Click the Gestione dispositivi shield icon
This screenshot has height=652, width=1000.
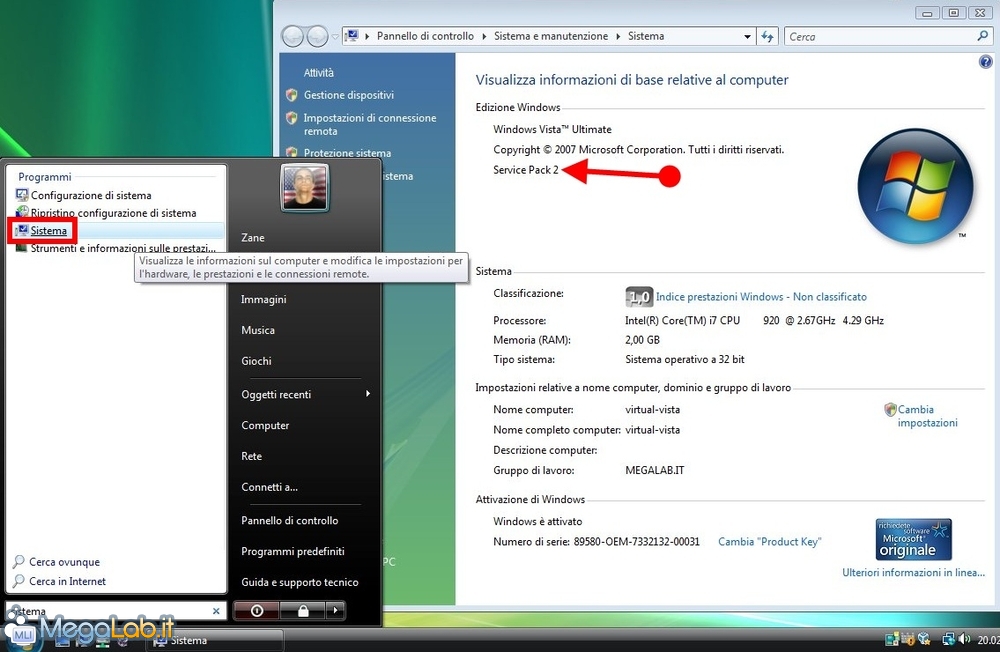[292, 95]
